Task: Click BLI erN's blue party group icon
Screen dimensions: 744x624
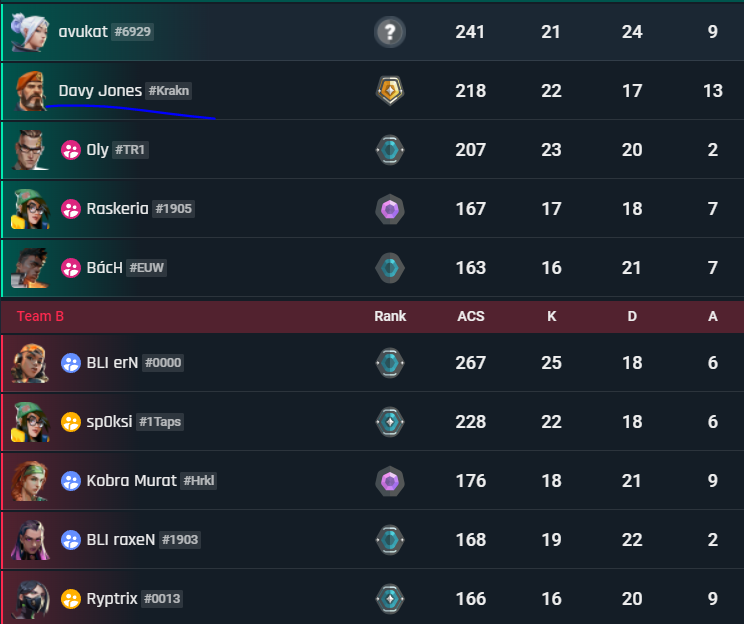Action: point(71,363)
